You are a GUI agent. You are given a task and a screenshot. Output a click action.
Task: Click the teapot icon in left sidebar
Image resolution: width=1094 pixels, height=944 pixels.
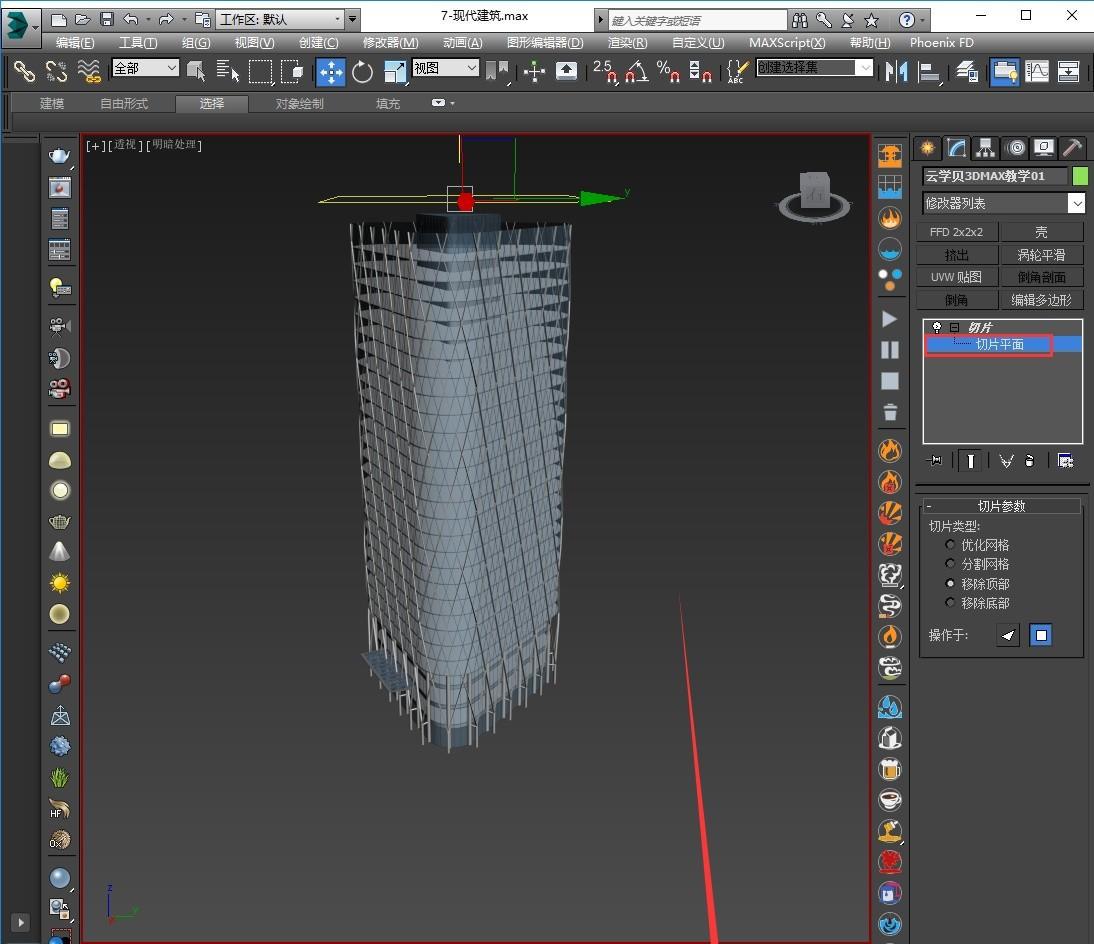coord(60,156)
